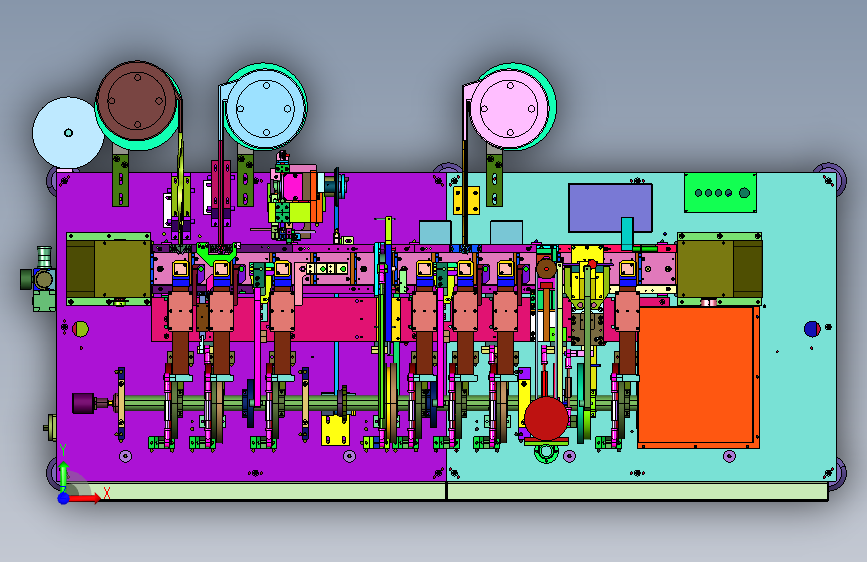
Task: Click the green ring below red disc
Action: 546,453
